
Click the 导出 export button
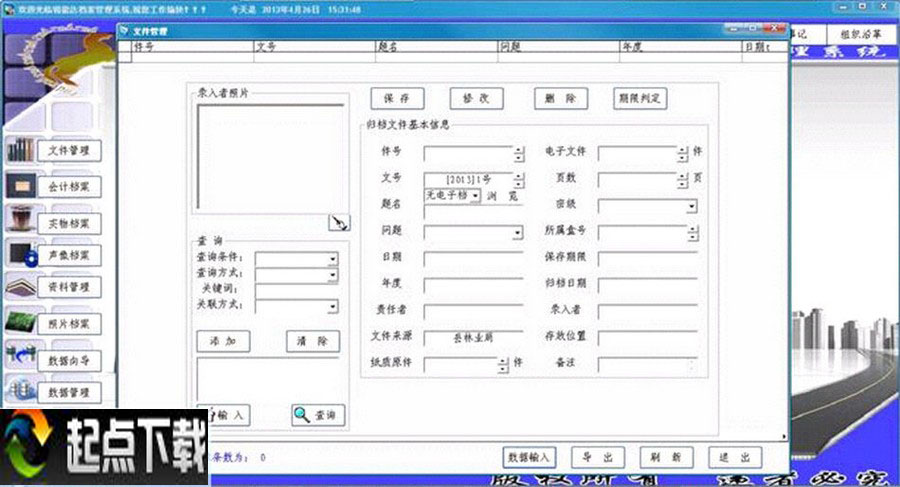[x=598, y=457]
